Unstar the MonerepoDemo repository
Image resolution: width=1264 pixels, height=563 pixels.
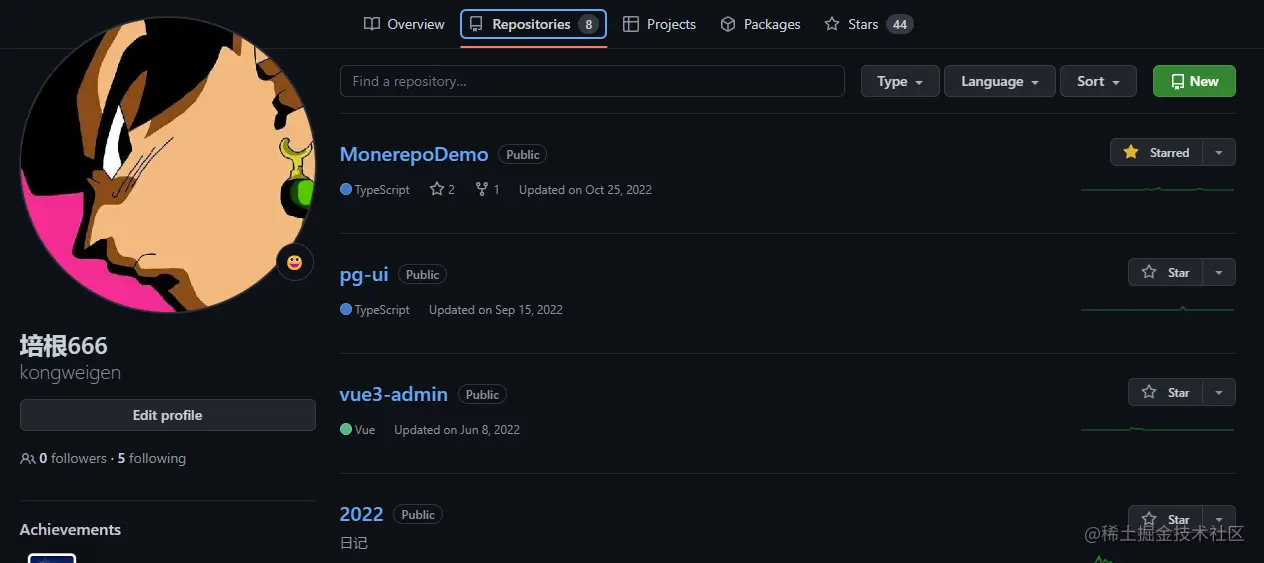[x=1156, y=152]
